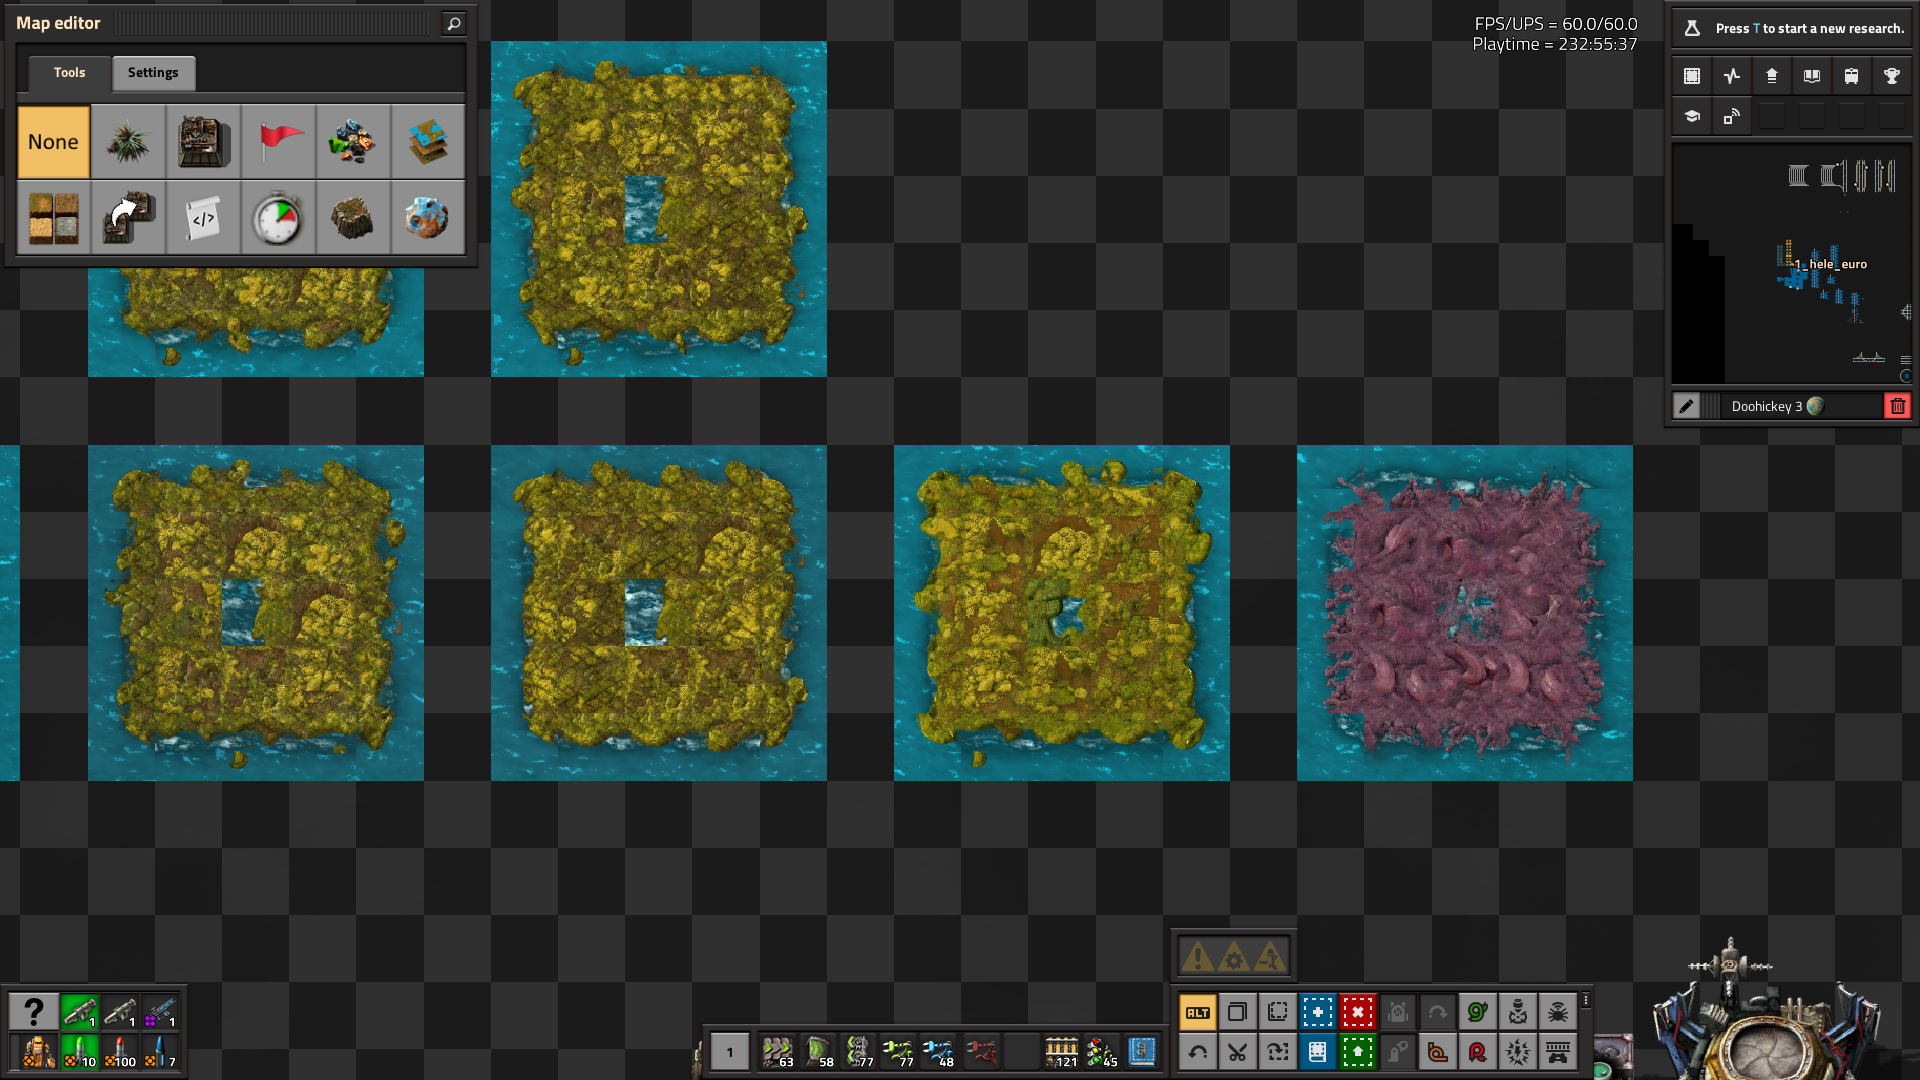This screenshot has width=1920, height=1080.
Task: Click the copy overlapping-squares shortcut
Action: pos(1238,1012)
